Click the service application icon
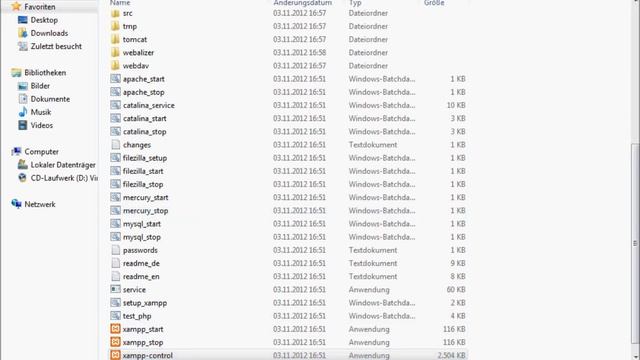 tap(116, 289)
